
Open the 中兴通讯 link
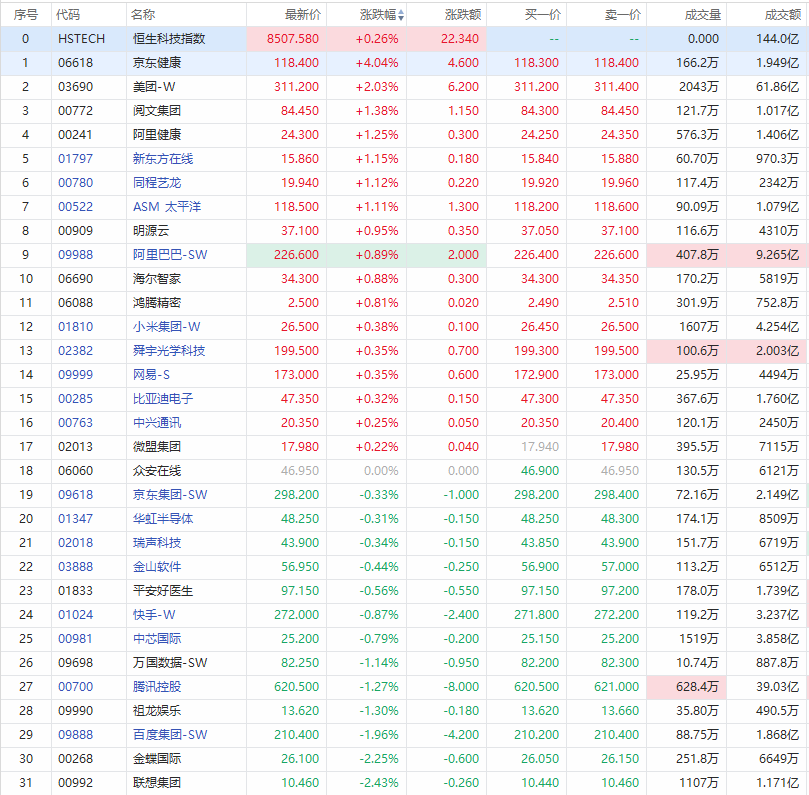click(x=157, y=423)
